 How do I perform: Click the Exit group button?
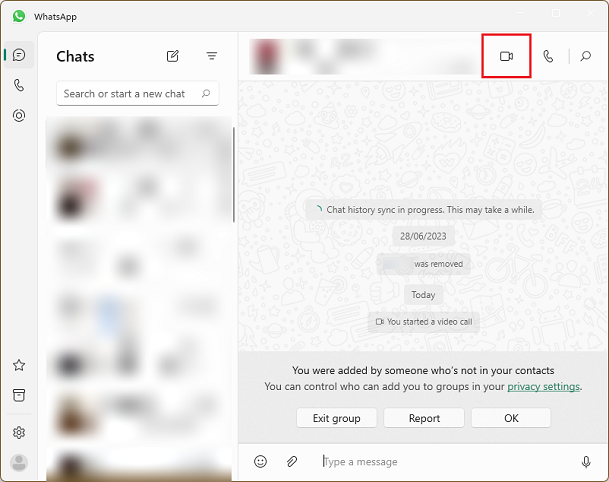tap(336, 418)
